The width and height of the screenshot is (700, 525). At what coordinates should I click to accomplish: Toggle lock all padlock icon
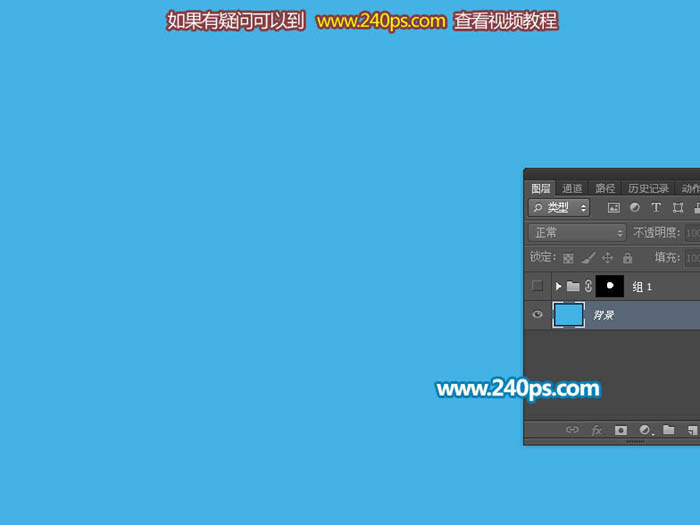(628, 258)
